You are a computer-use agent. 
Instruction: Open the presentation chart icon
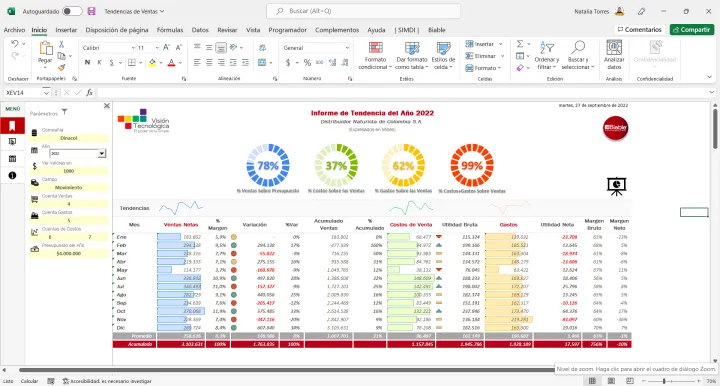616,186
